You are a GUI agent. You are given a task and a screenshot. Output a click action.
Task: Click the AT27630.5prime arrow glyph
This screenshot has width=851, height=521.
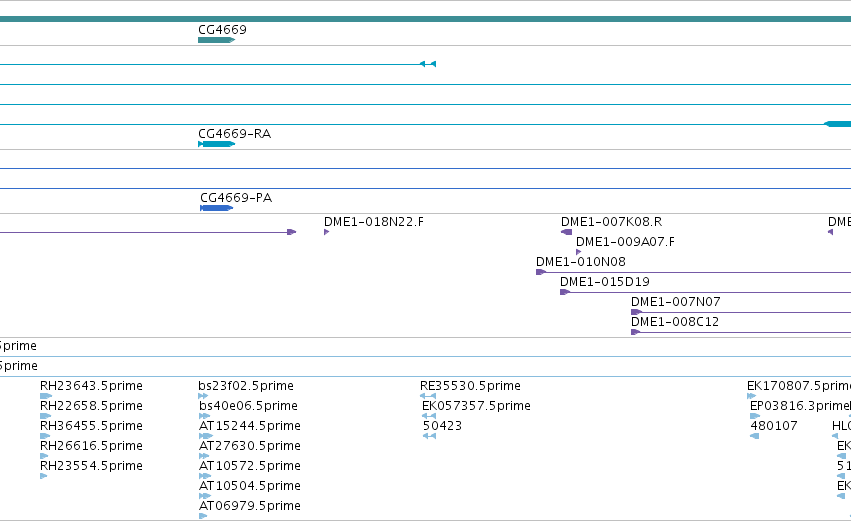click(x=204, y=456)
